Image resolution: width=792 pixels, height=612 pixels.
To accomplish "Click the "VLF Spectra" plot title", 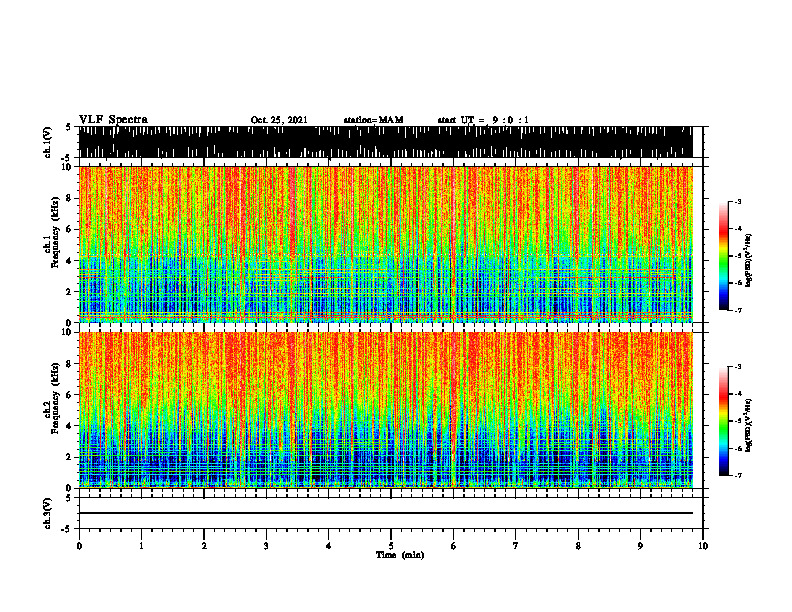I will pos(113,120).
